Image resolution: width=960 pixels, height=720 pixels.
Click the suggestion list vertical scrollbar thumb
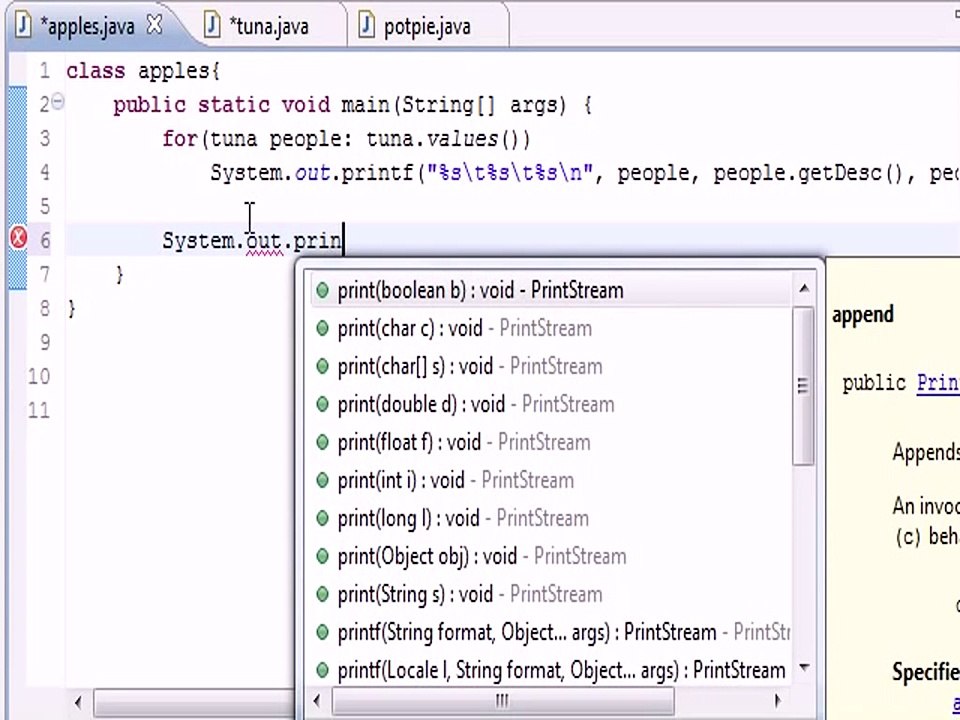tap(803, 386)
